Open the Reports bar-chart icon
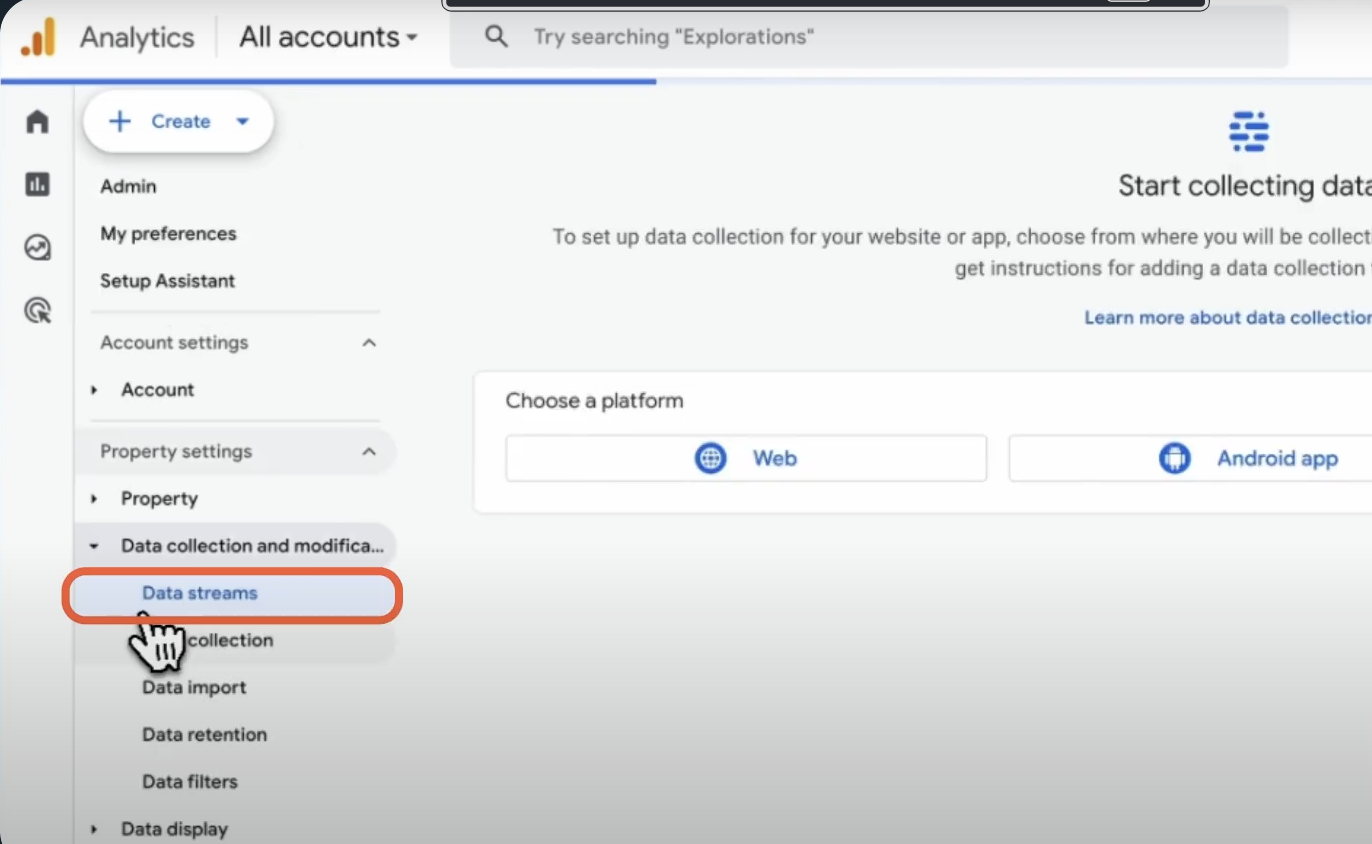The height and width of the screenshot is (844, 1372). tap(37, 184)
